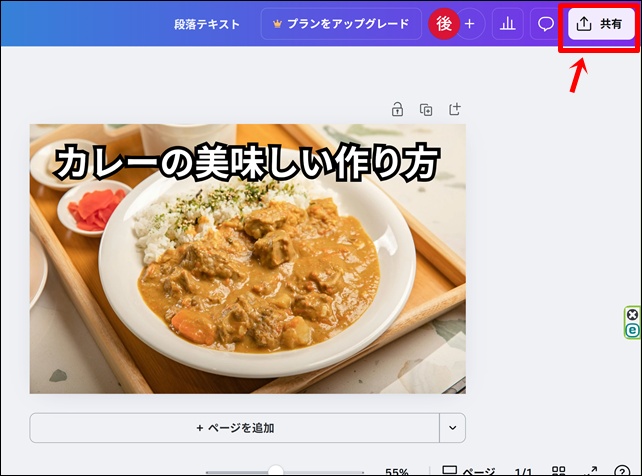Open the help question mark icon
Screen dimensions: 642x476
click(626, 471)
